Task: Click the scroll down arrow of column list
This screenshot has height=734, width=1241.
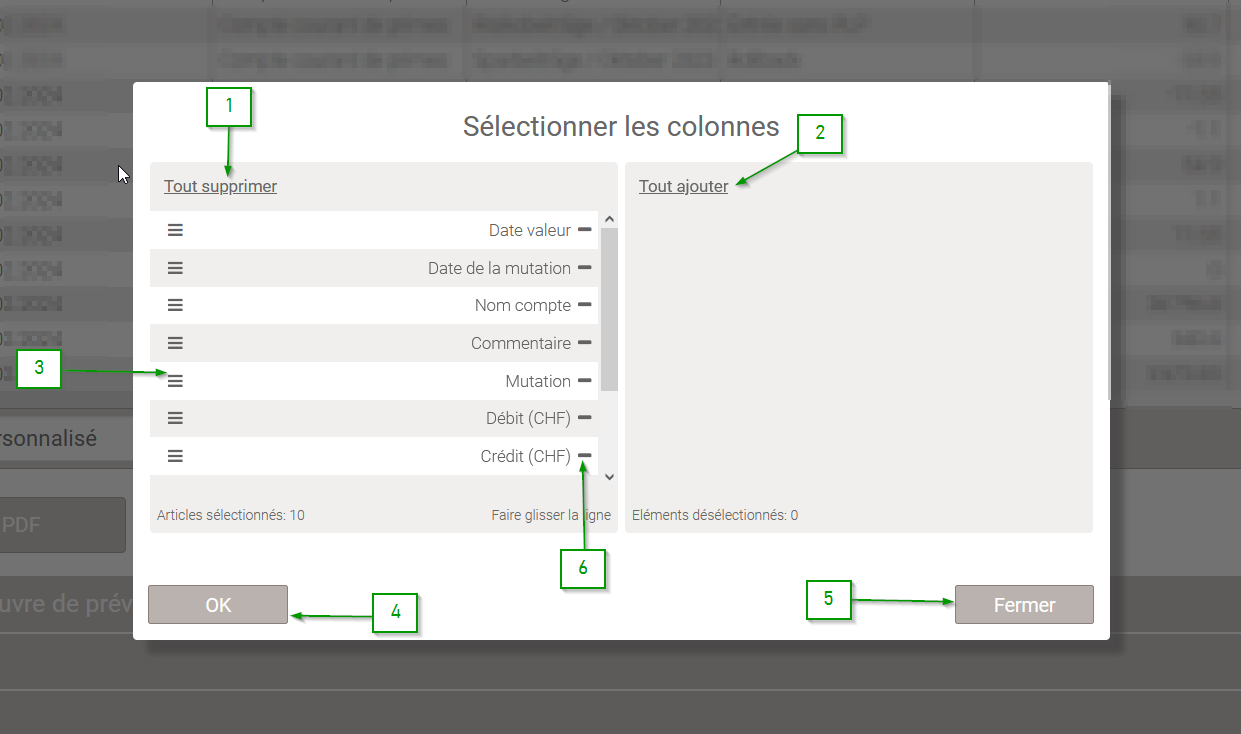Action: 610,477
